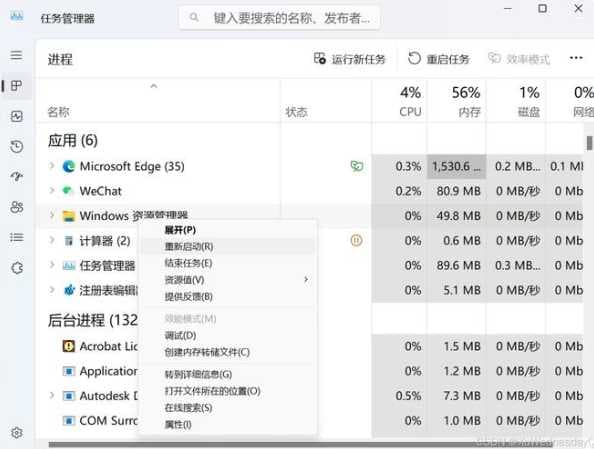This screenshot has height=449, width=594.
Task: Choose 调试(D) in the context menu
Action: click(228, 336)
